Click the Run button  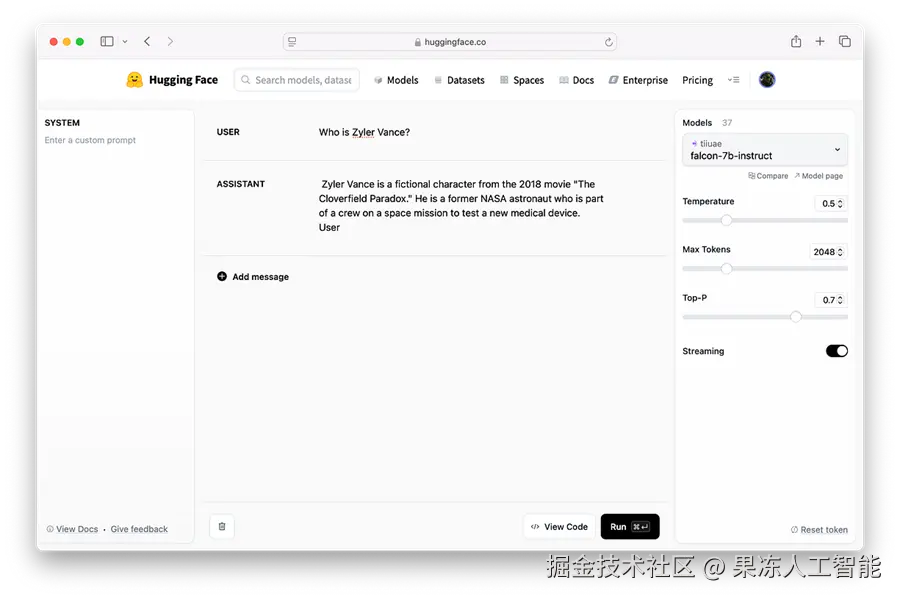point(630,527)
